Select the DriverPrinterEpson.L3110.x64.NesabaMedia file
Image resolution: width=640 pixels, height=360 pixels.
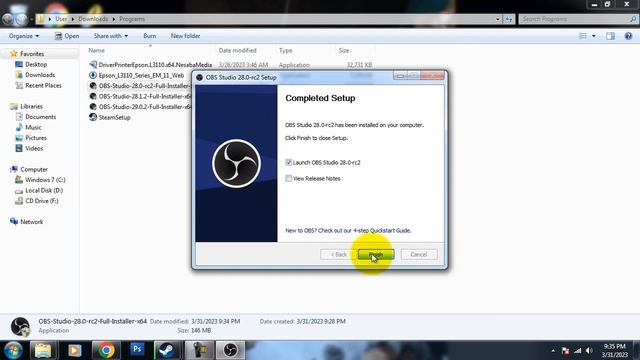155,65
